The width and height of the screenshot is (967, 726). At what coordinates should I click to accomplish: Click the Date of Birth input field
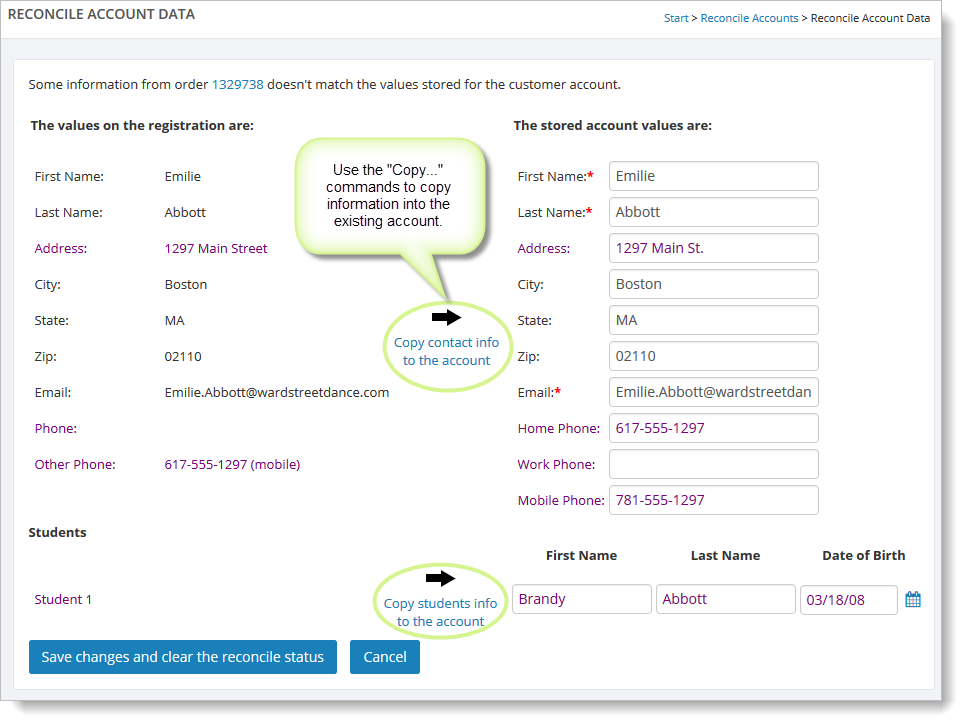click(848, 600)
